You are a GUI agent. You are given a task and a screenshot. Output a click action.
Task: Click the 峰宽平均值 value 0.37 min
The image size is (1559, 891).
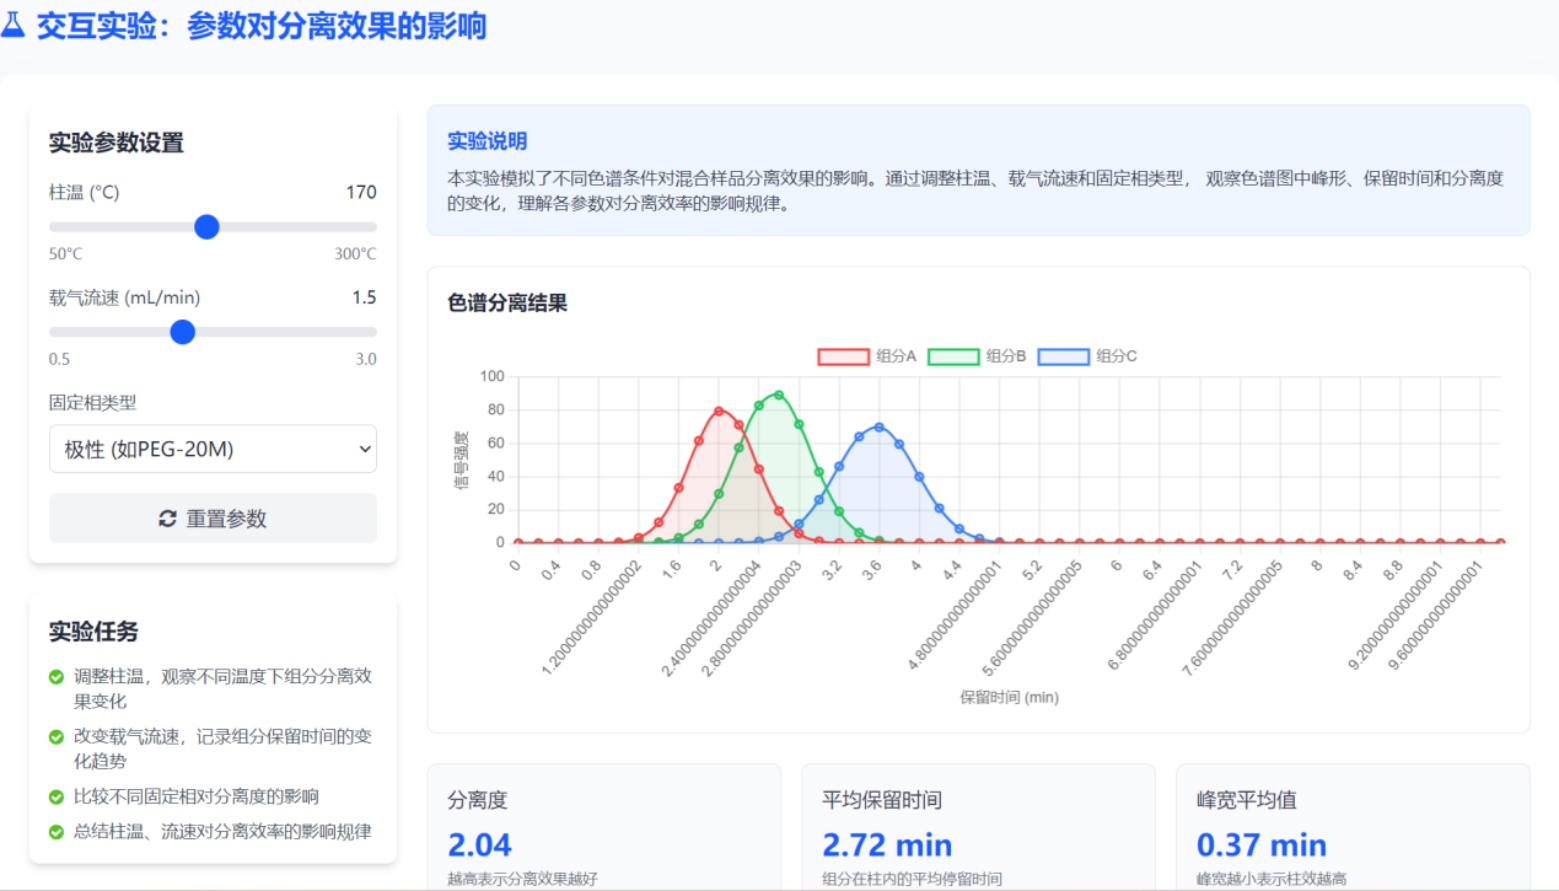(1261, 845)
